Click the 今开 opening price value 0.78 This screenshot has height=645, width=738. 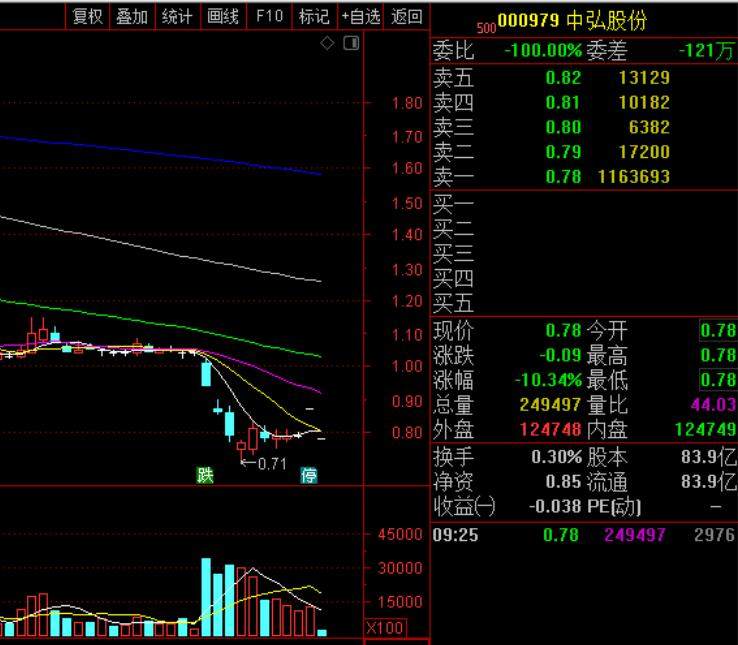coord(717,331)
